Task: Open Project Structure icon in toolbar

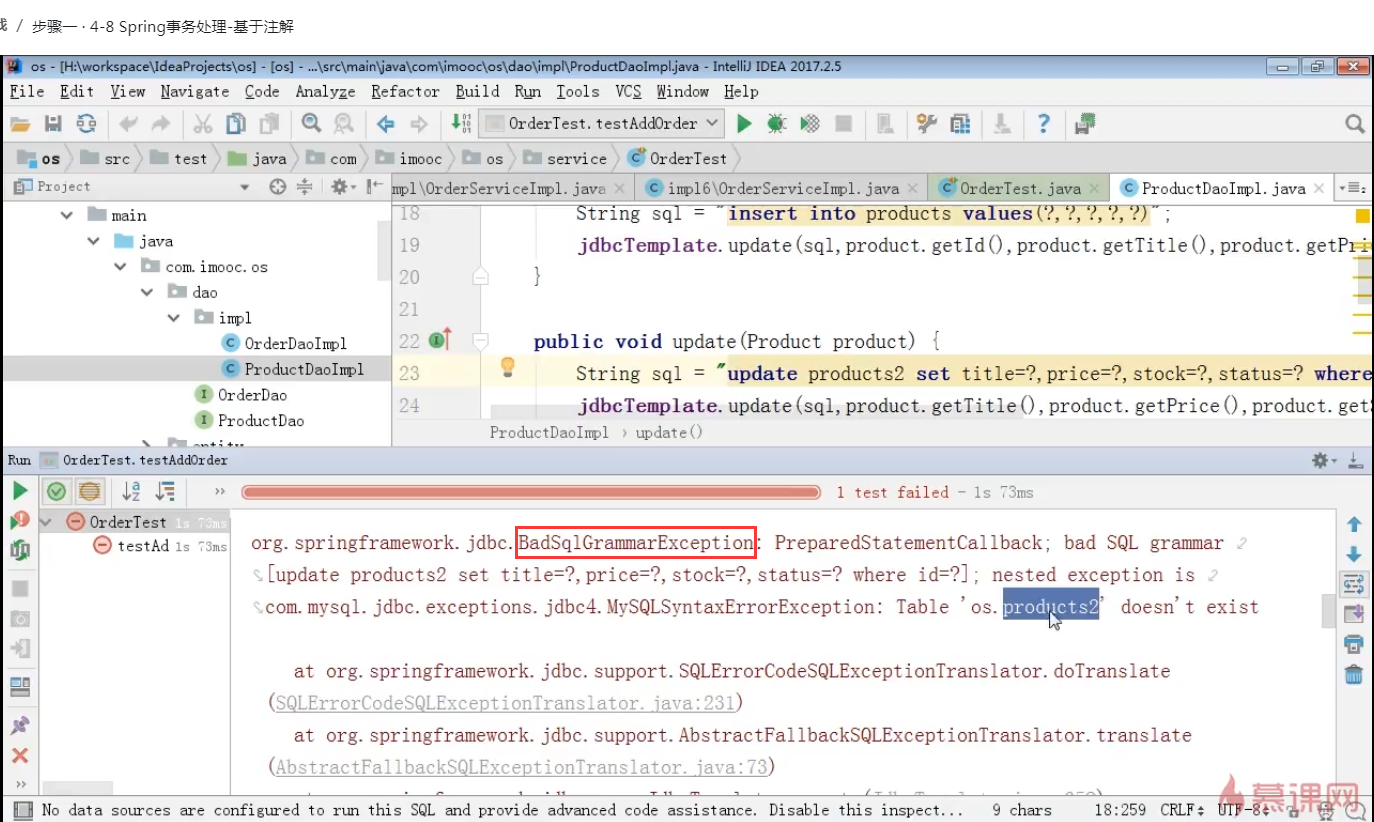Action: coord(961,124)
